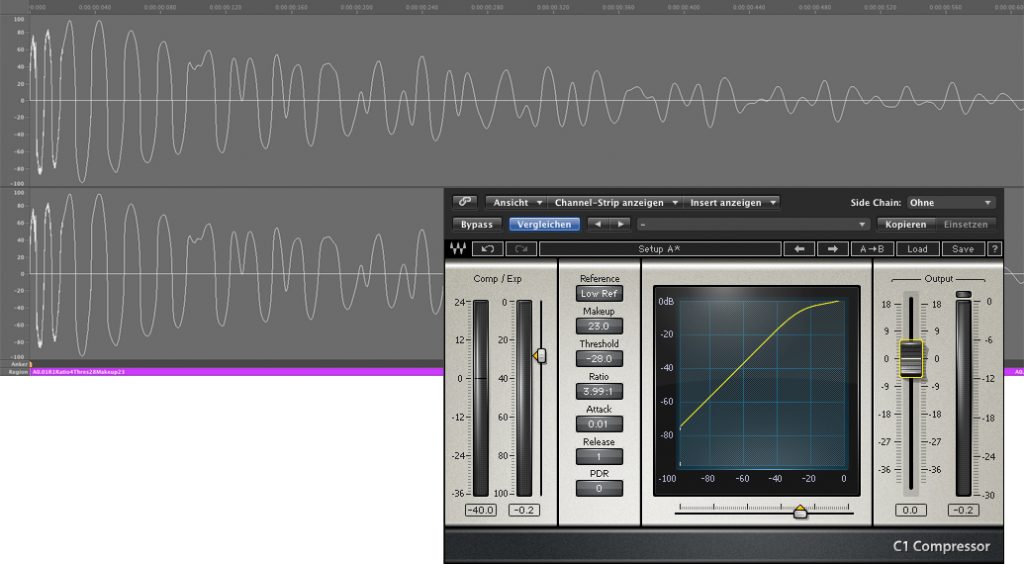Click the C1 Compressor title text
The image size is (1024, 564).
coord(941,546)
